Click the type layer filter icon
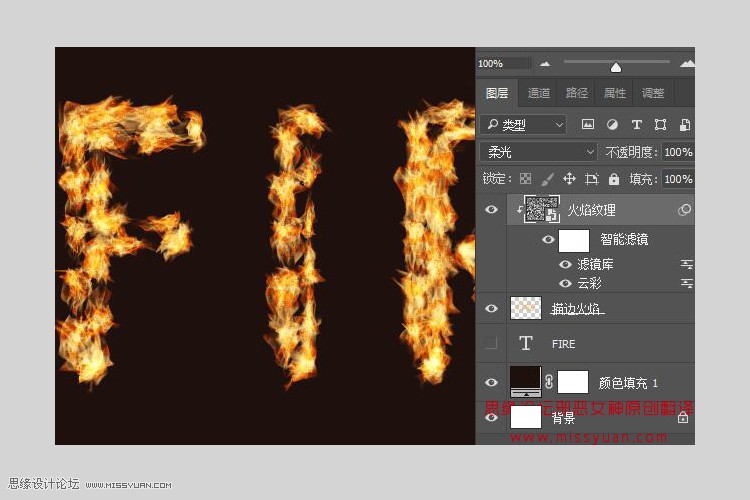This screenshot has height=500, width=750. click(636, 125)
